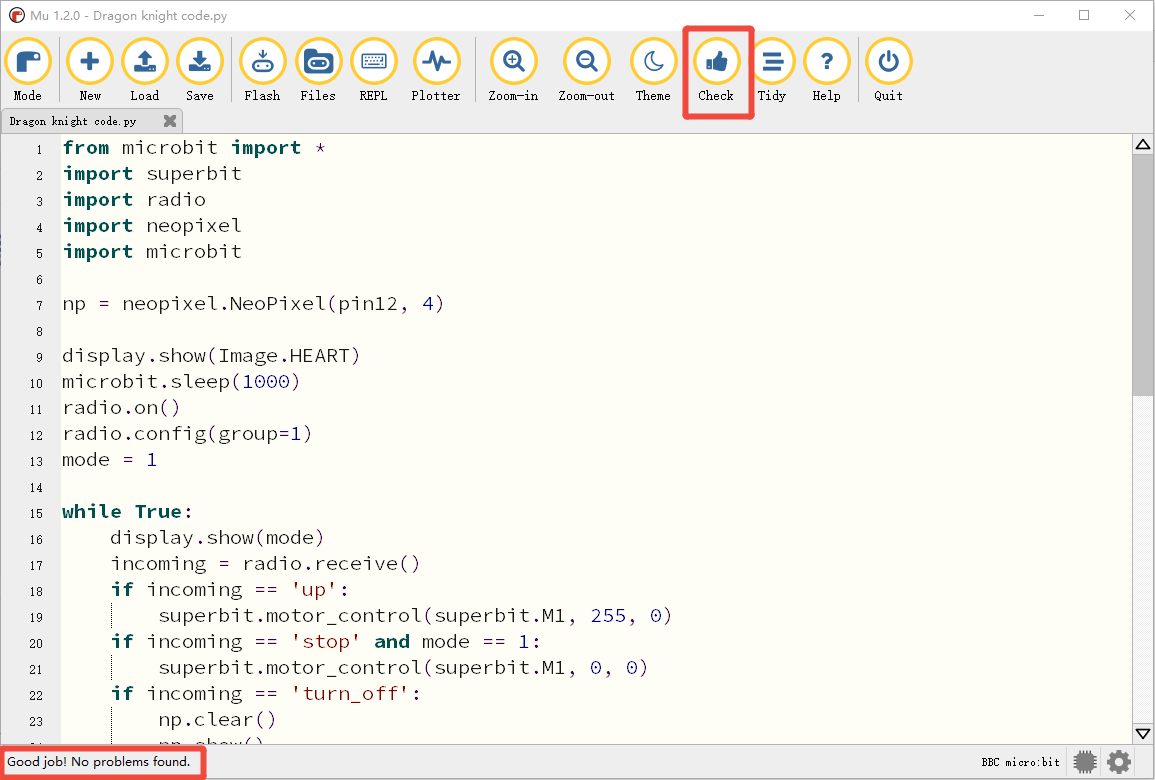
Task: Zoom-in the editor text
Action: pos(513,71)
